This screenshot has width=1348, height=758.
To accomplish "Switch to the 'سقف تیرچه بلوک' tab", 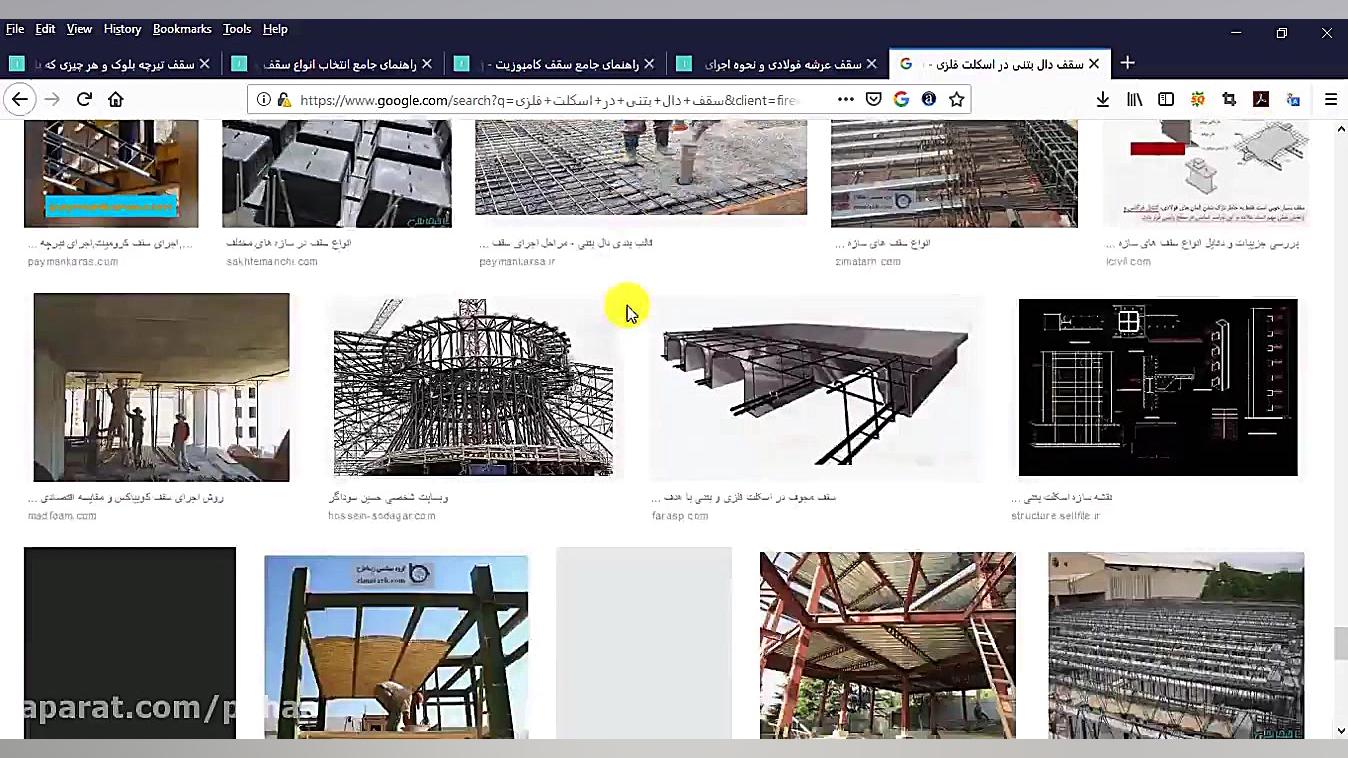I will click(110, 63).
